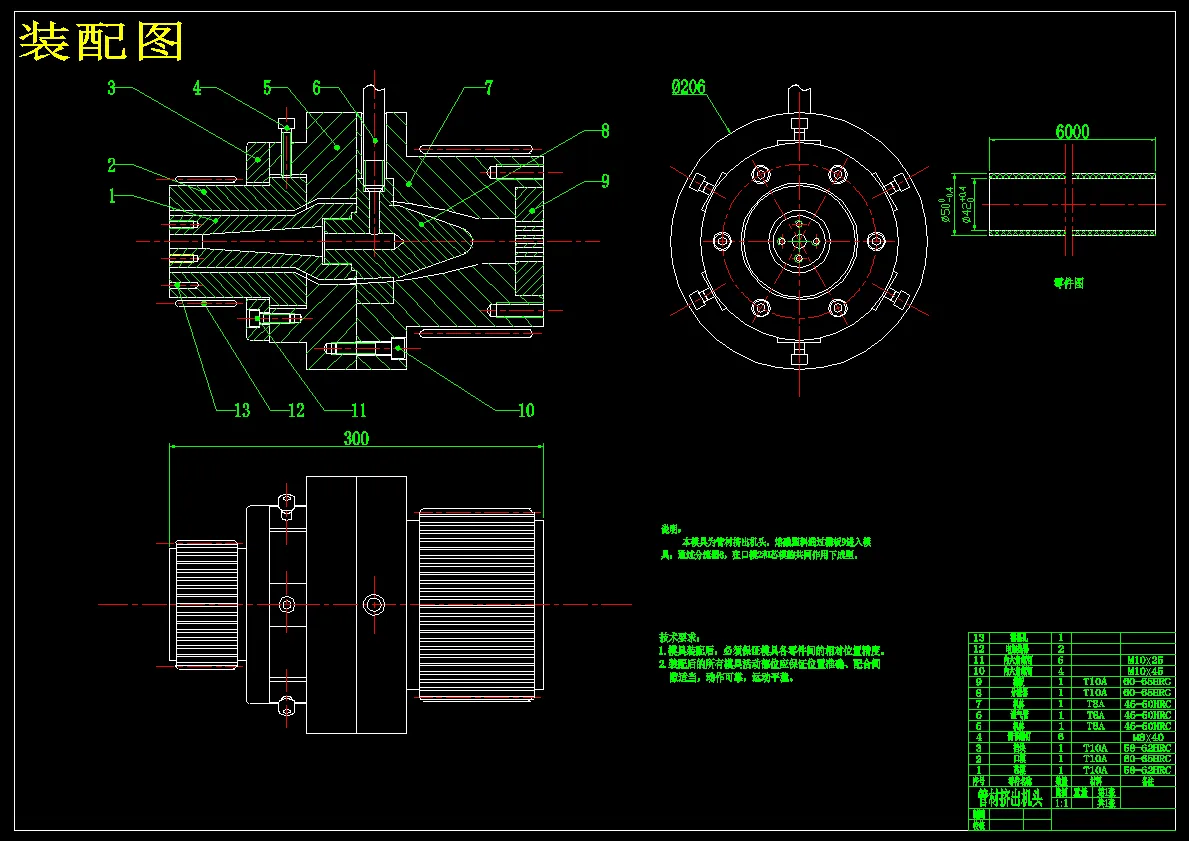Viewport: 1189px width, 841px height.
Task: Select the yellow title text 装配图
Action: tap(101, 42)
